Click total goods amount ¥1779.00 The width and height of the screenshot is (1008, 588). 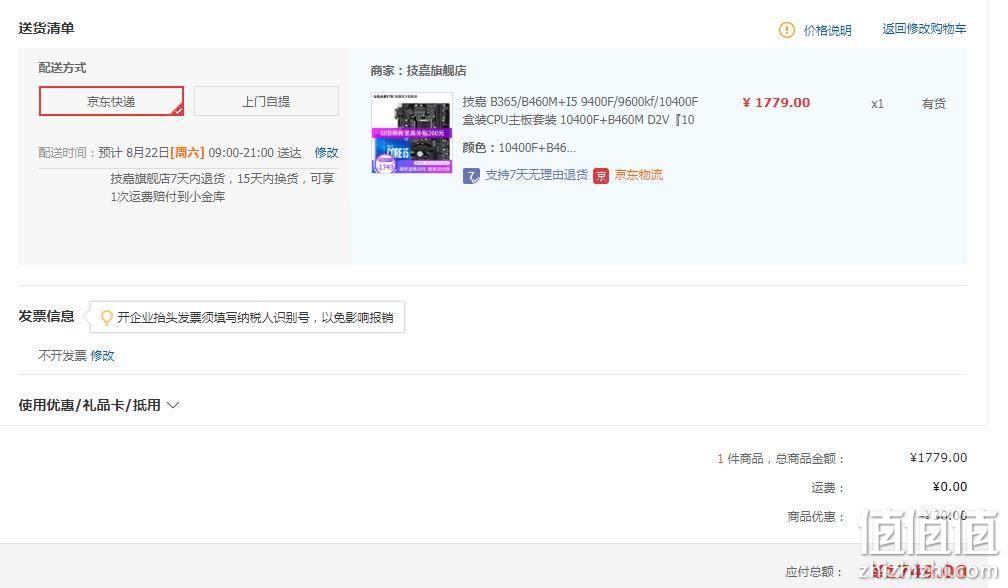(939, 458)
